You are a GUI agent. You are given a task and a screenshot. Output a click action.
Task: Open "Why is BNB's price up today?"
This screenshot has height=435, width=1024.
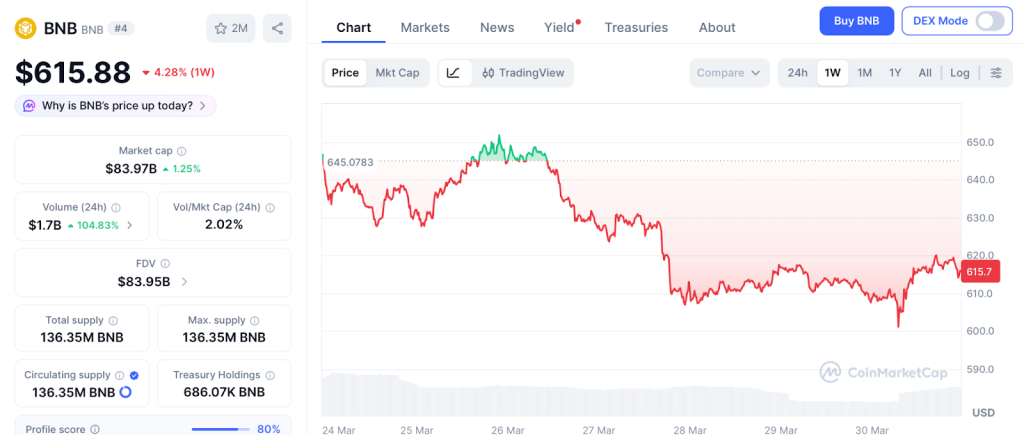pyautogui.click(x=116, y=105)
